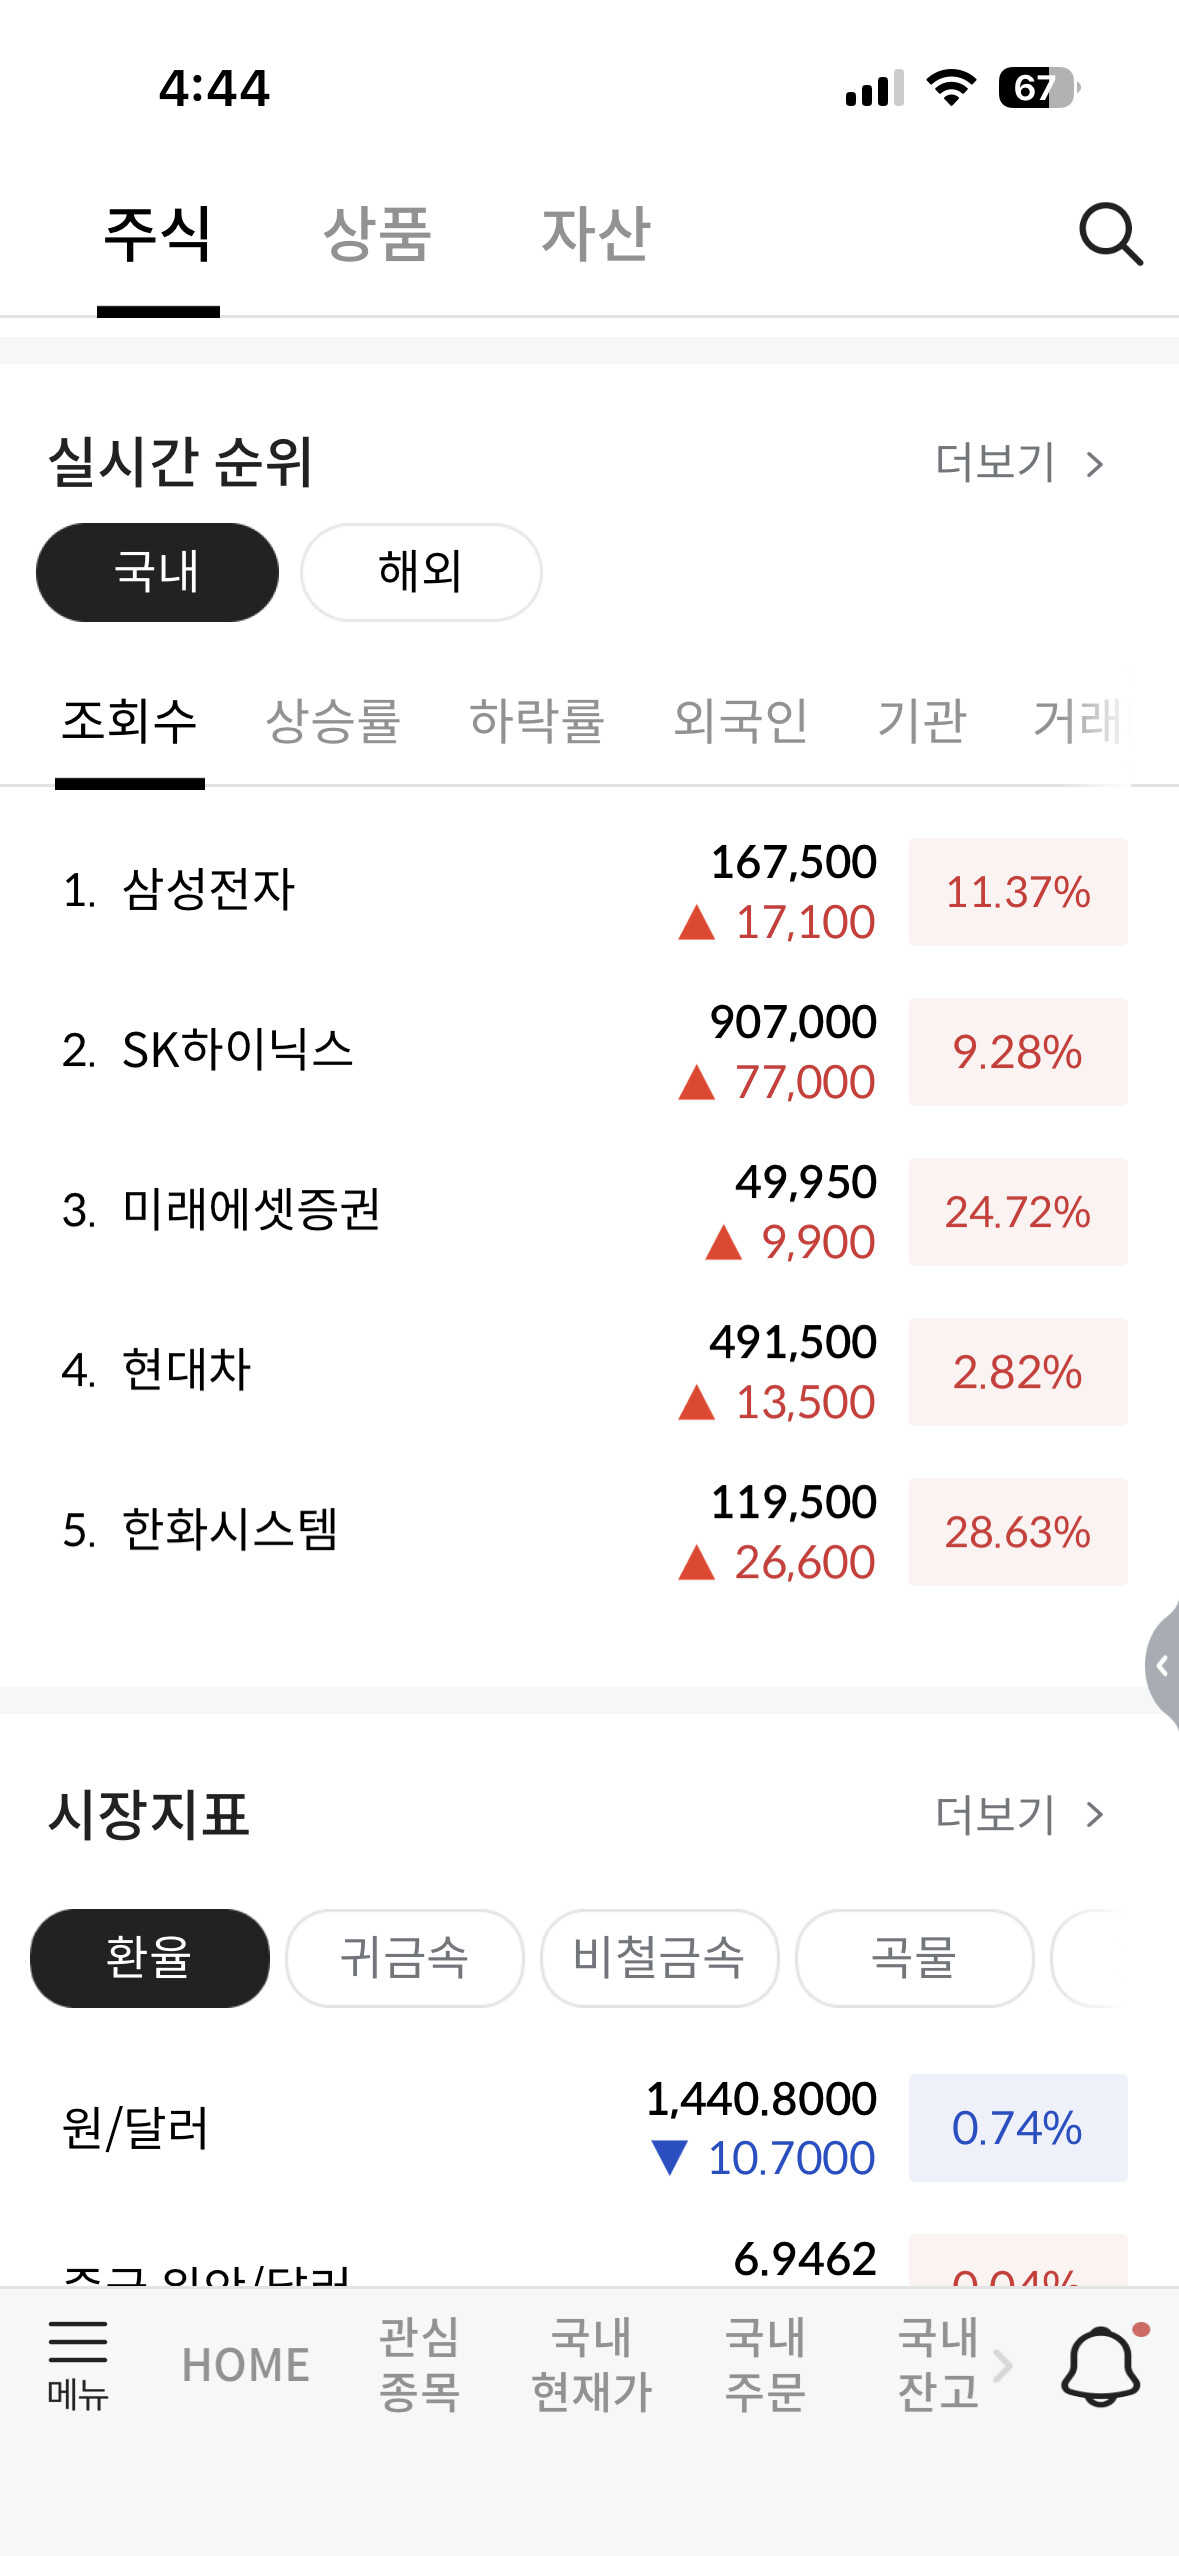Go to HOME in bottom bar
Viewport: 1179px width, 2556px height.
pos(246,2365)
